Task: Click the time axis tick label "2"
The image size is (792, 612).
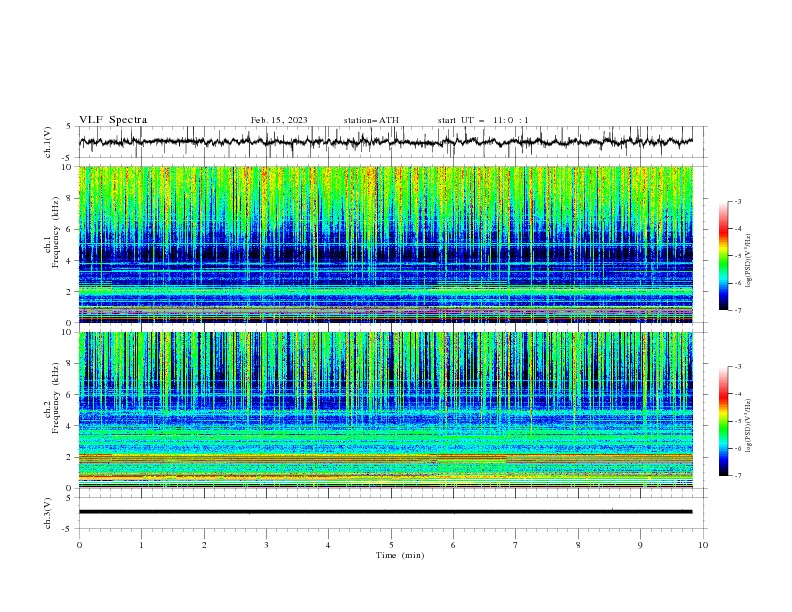Action: [204, 545]
